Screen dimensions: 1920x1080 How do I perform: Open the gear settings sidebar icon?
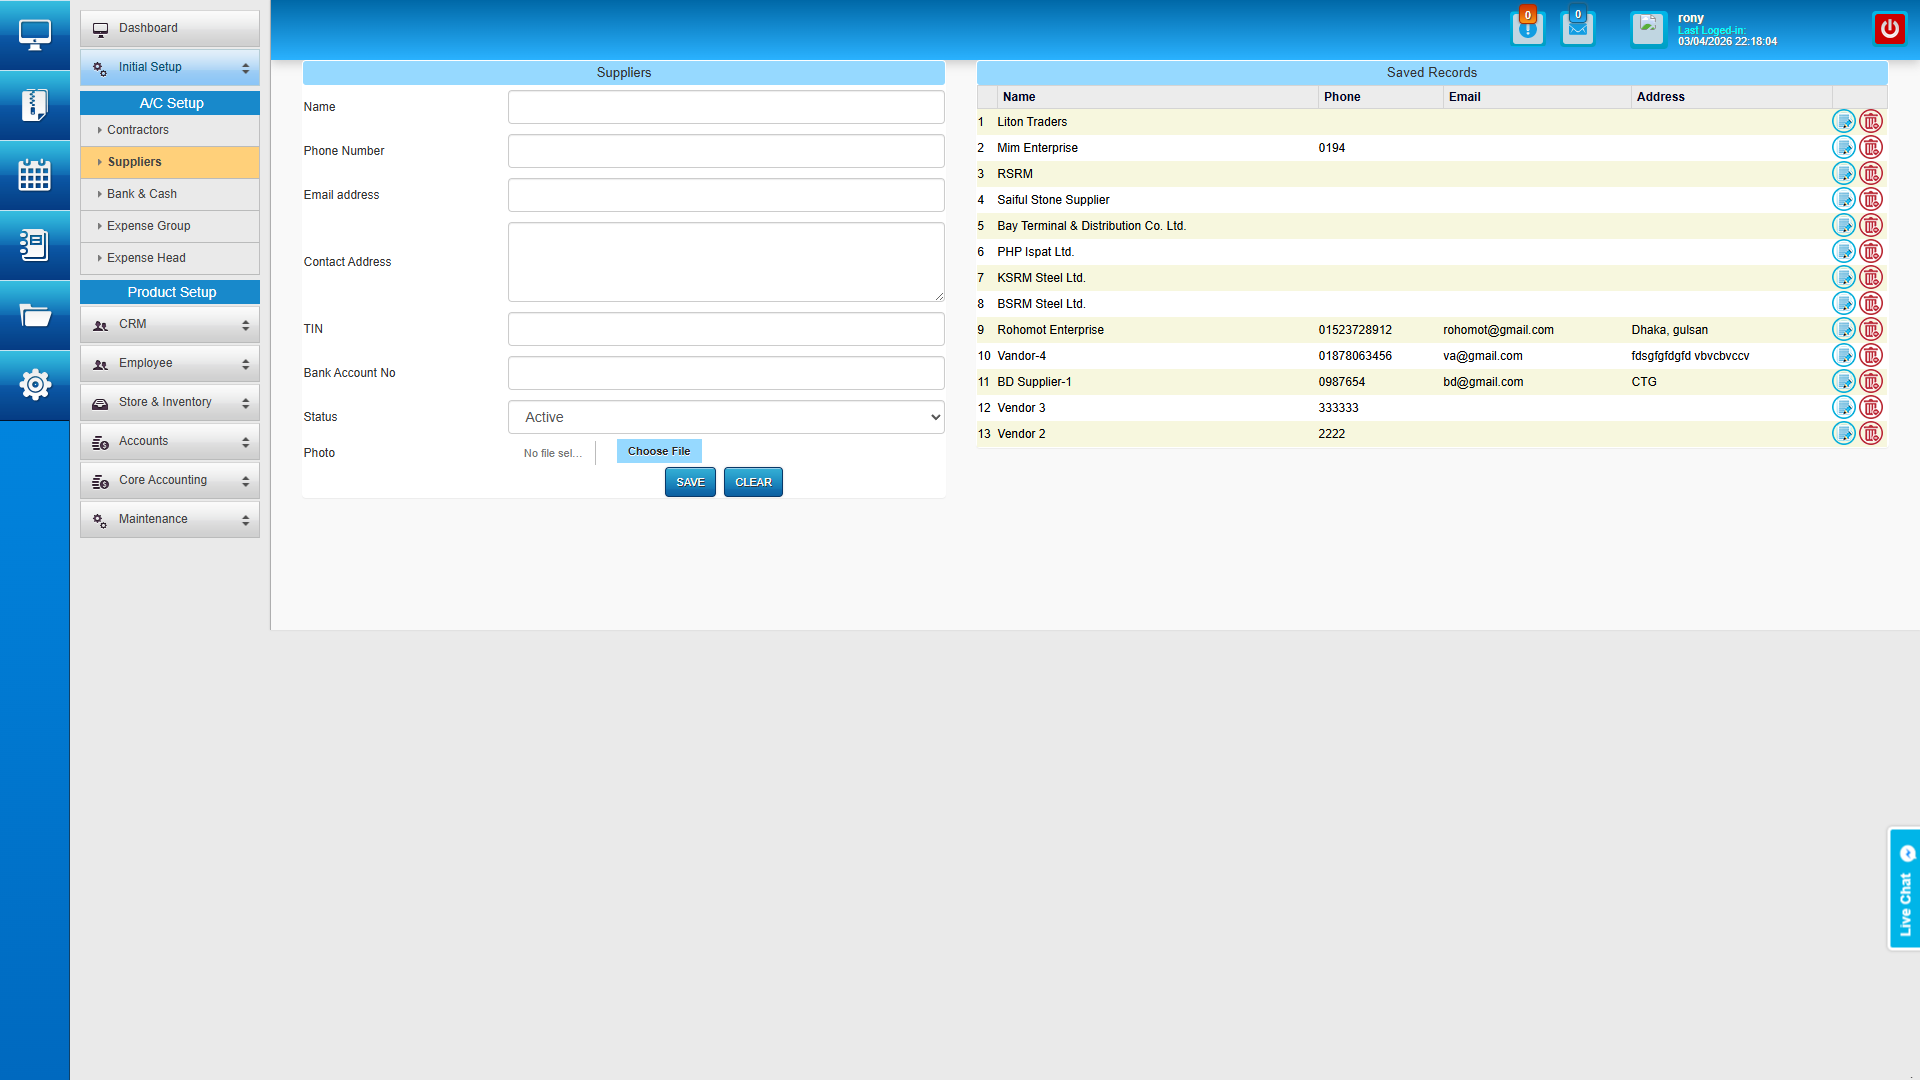[x=35, y=384]
